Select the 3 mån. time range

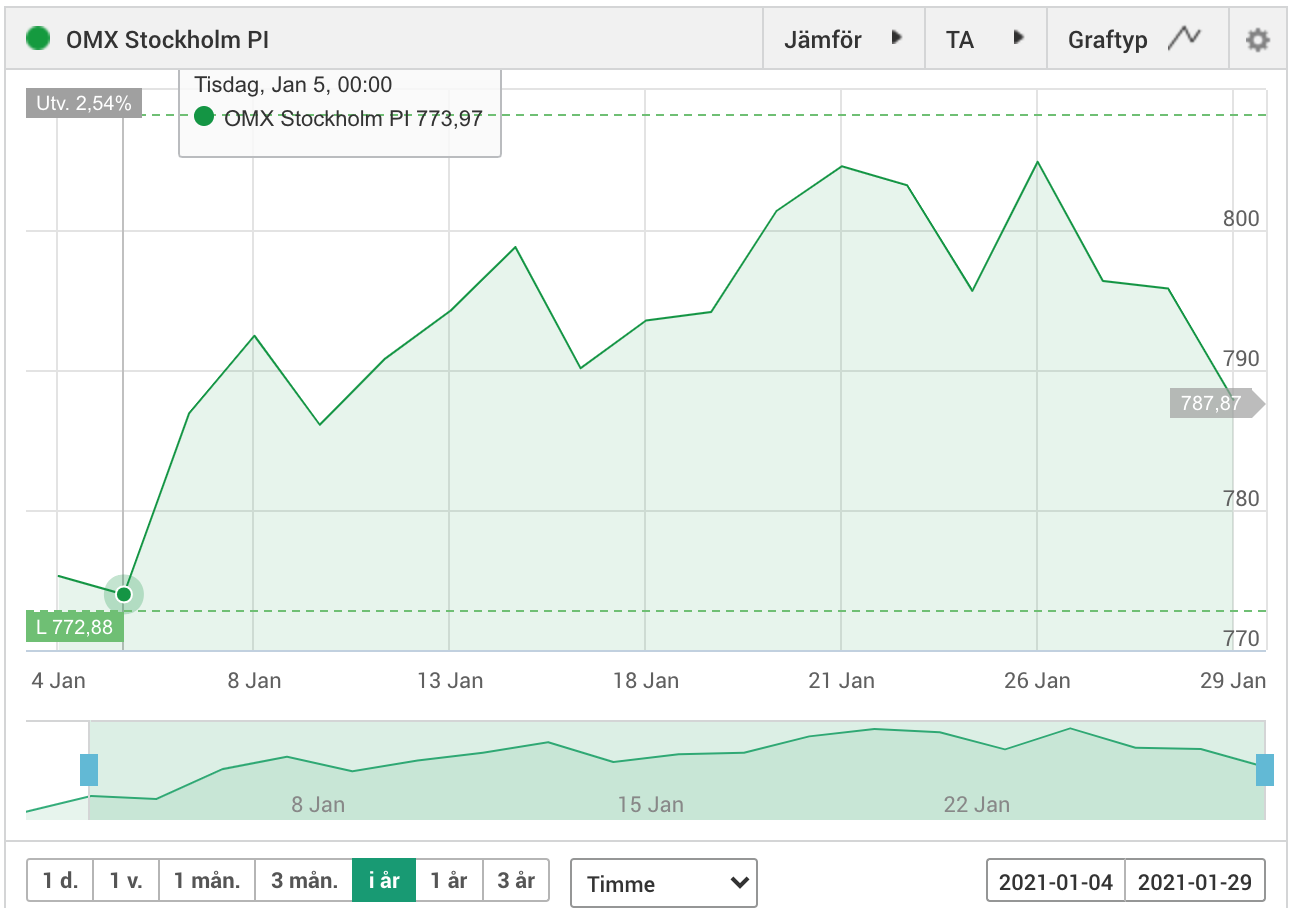coord(304,881)
